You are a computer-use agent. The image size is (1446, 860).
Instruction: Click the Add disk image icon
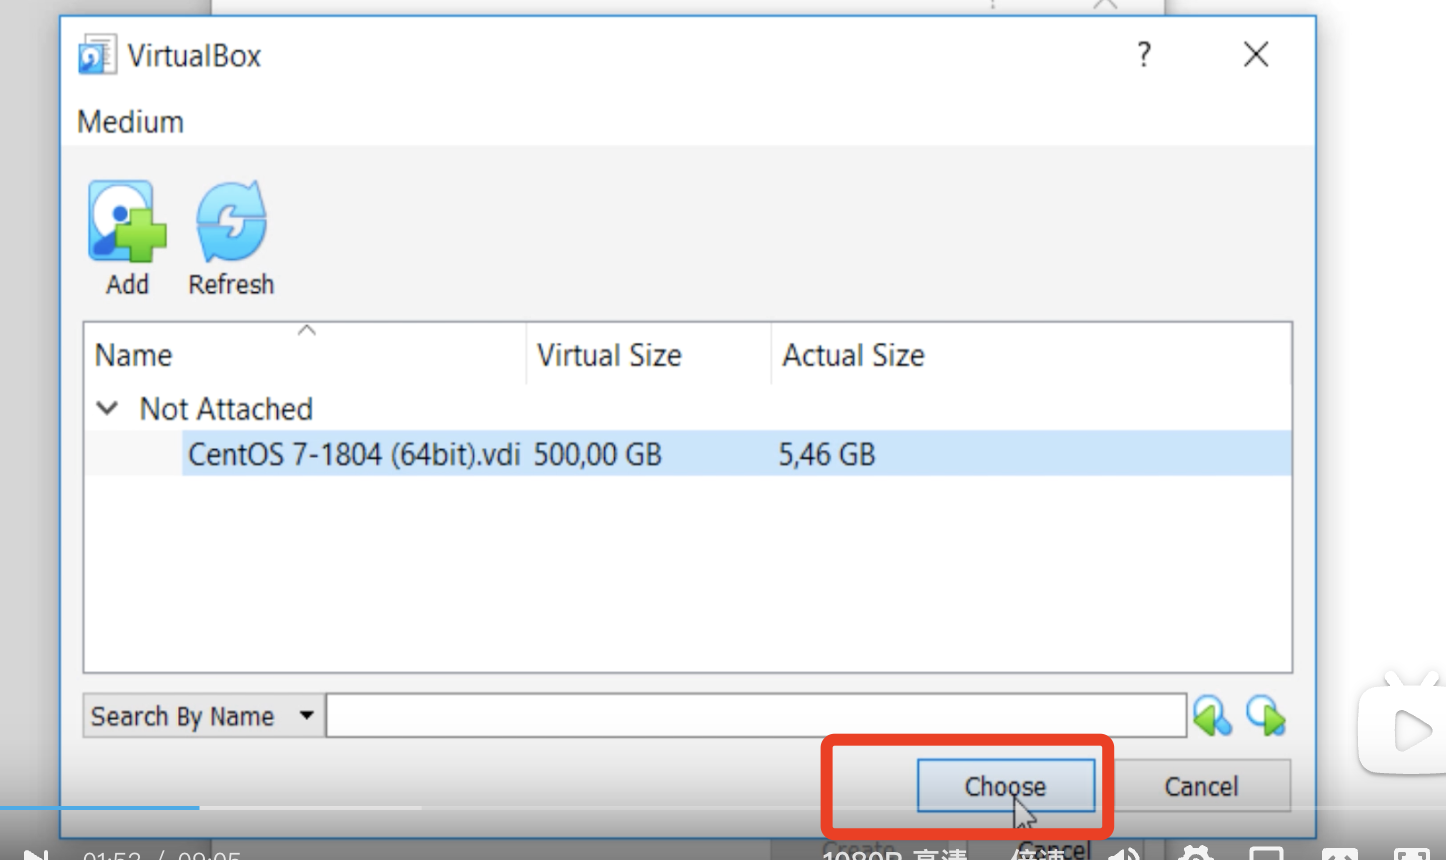coord(127,222)
